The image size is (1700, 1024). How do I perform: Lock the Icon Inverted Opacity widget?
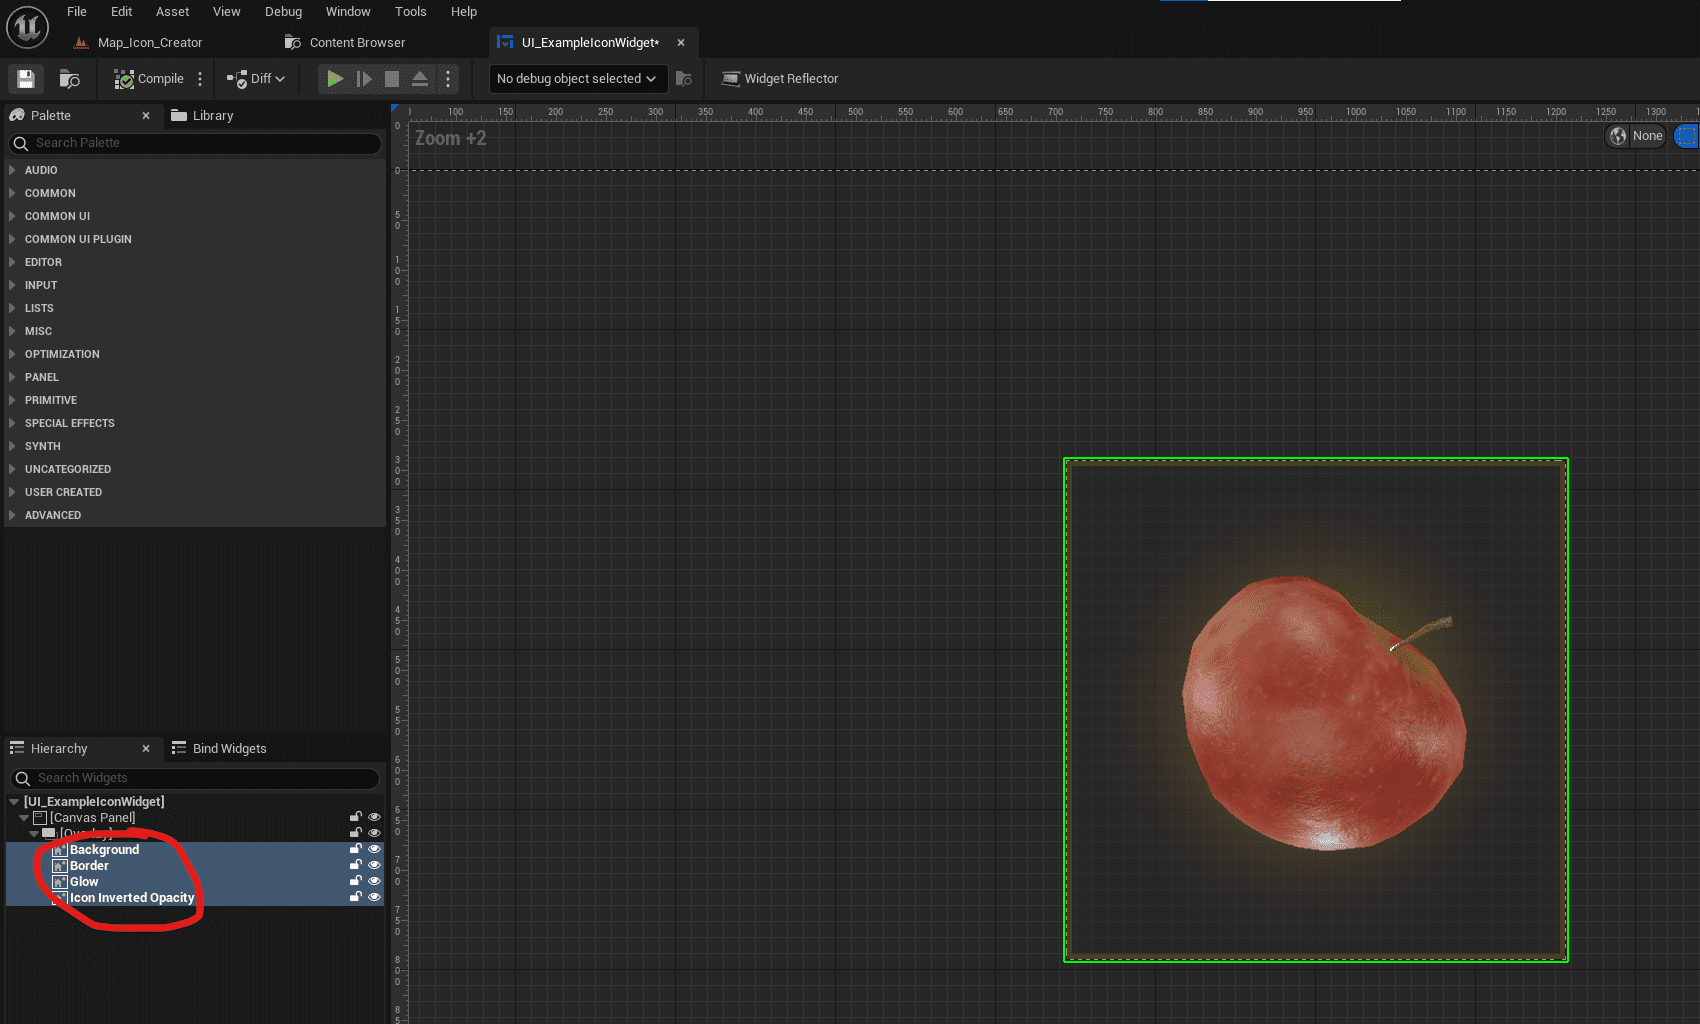point(355,897)
